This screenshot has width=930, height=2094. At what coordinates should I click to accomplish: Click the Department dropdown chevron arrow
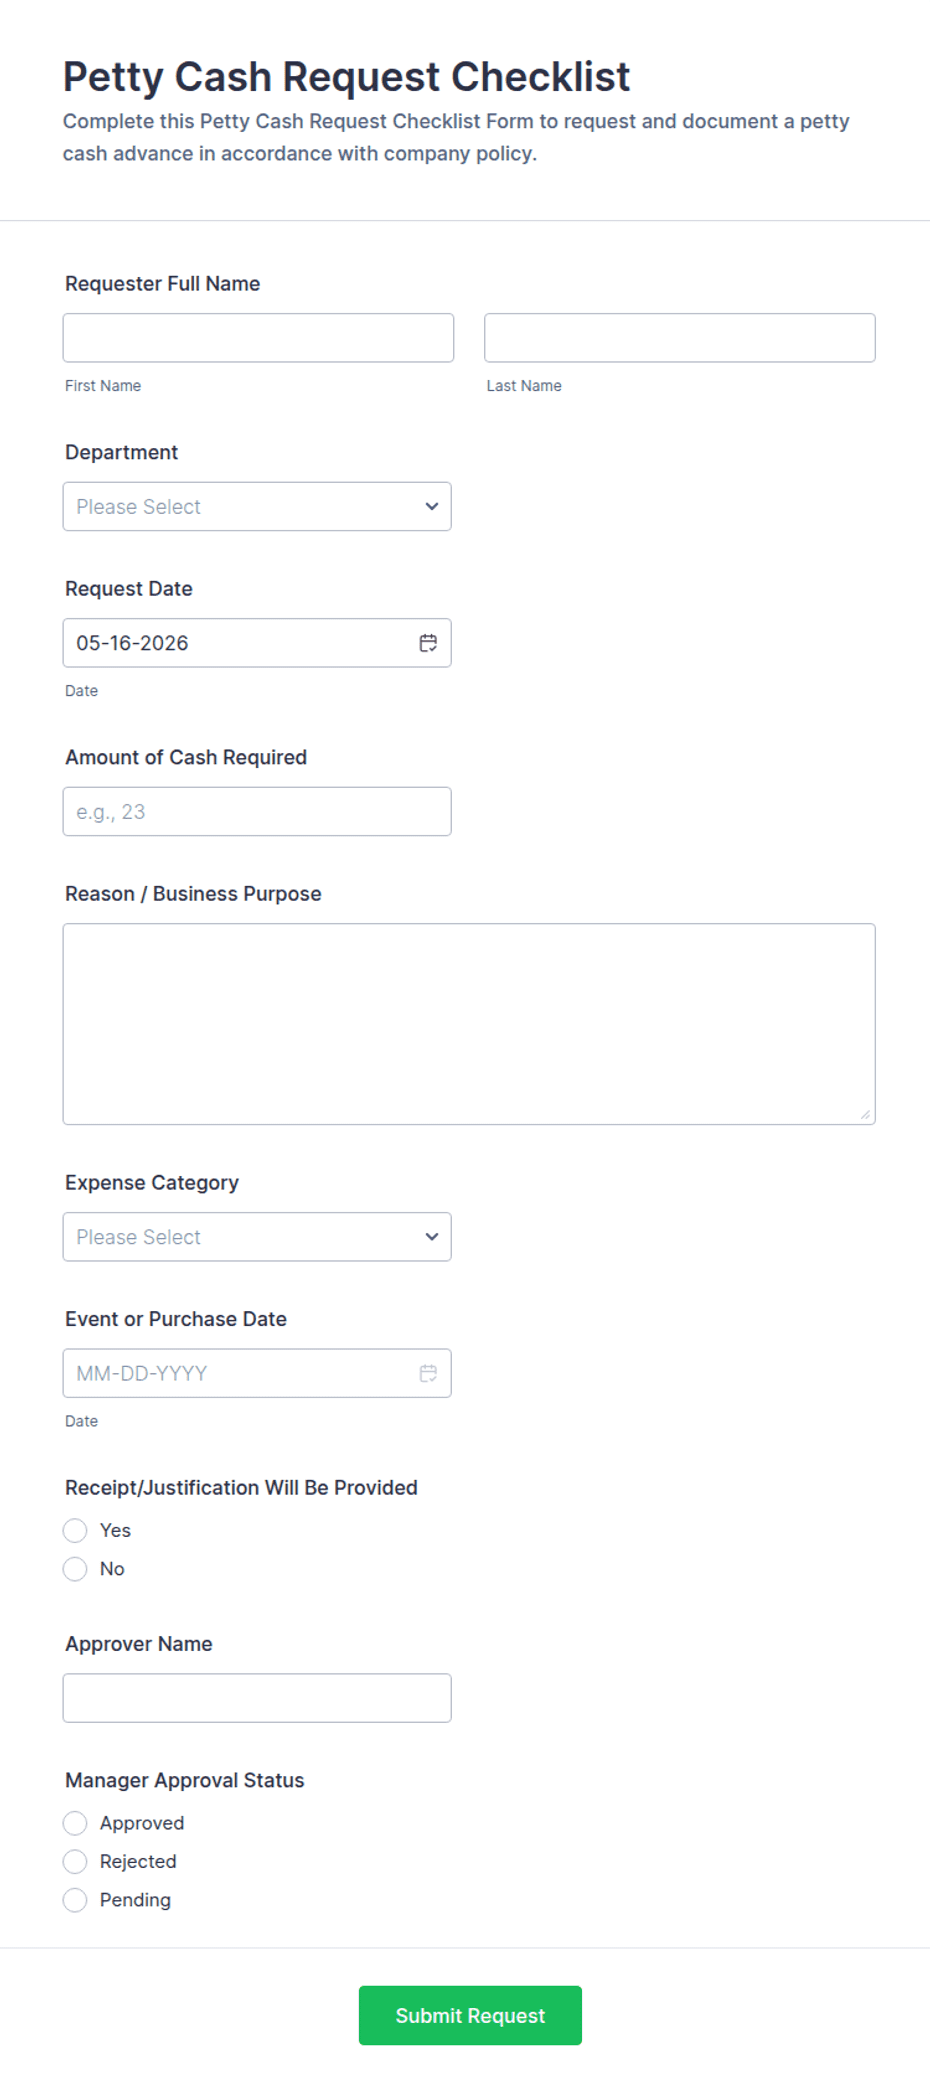pyautogui.click(x=432, y=506)
